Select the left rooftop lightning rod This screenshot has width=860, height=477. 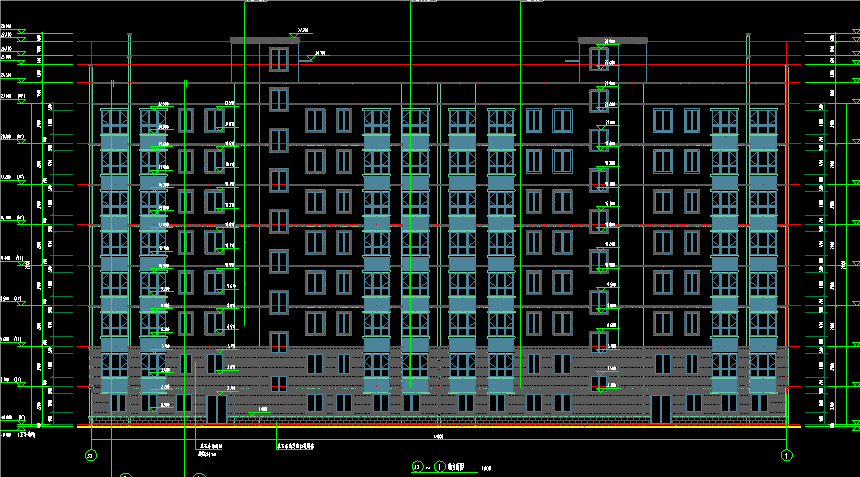coord(129,58)
